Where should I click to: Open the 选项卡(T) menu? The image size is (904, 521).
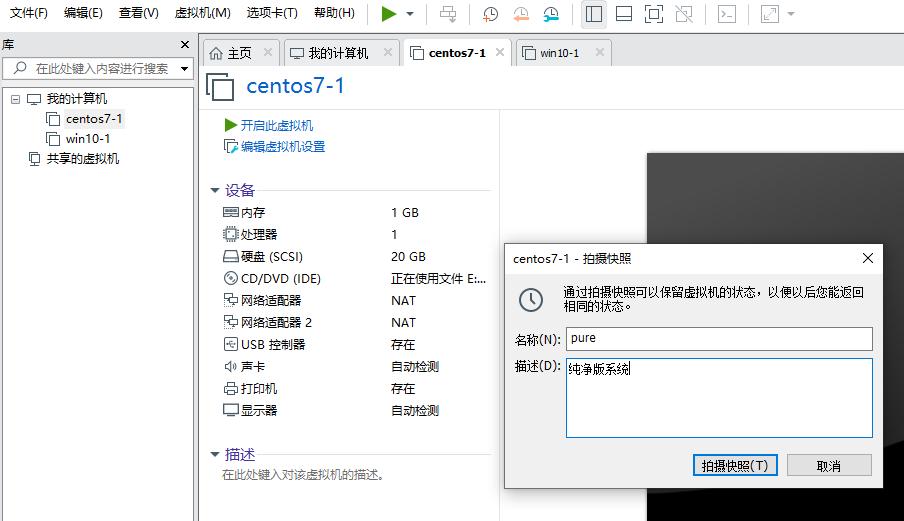pyautogui.click(x=272, y=13)
